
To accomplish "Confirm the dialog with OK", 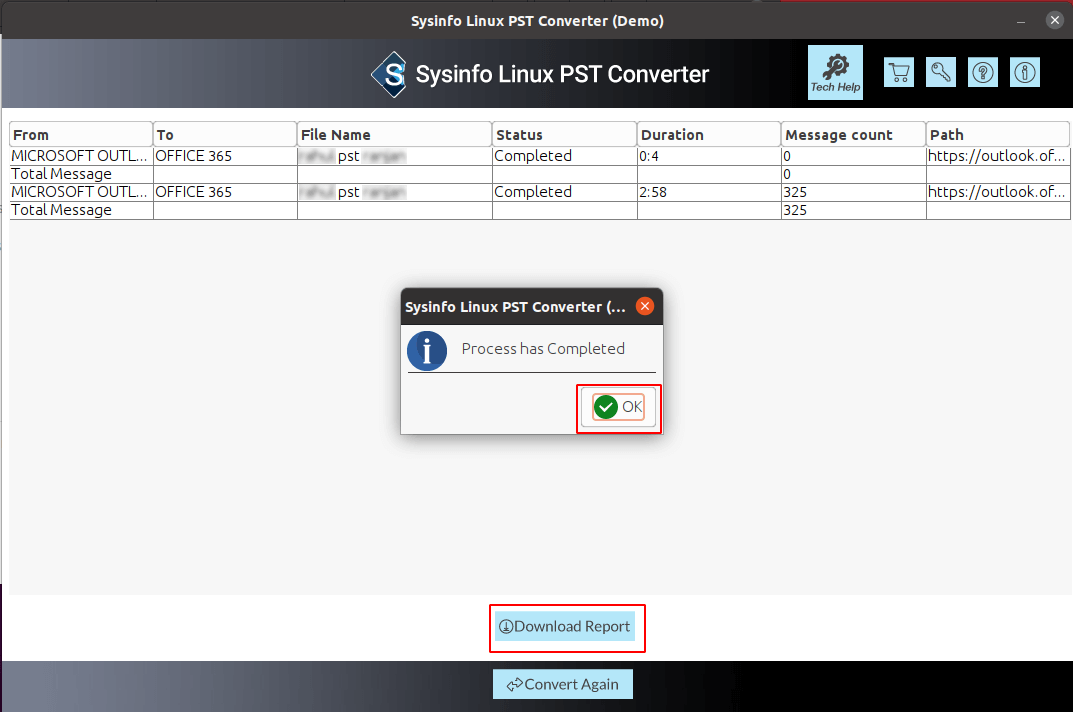I will (x=619, y=407).
